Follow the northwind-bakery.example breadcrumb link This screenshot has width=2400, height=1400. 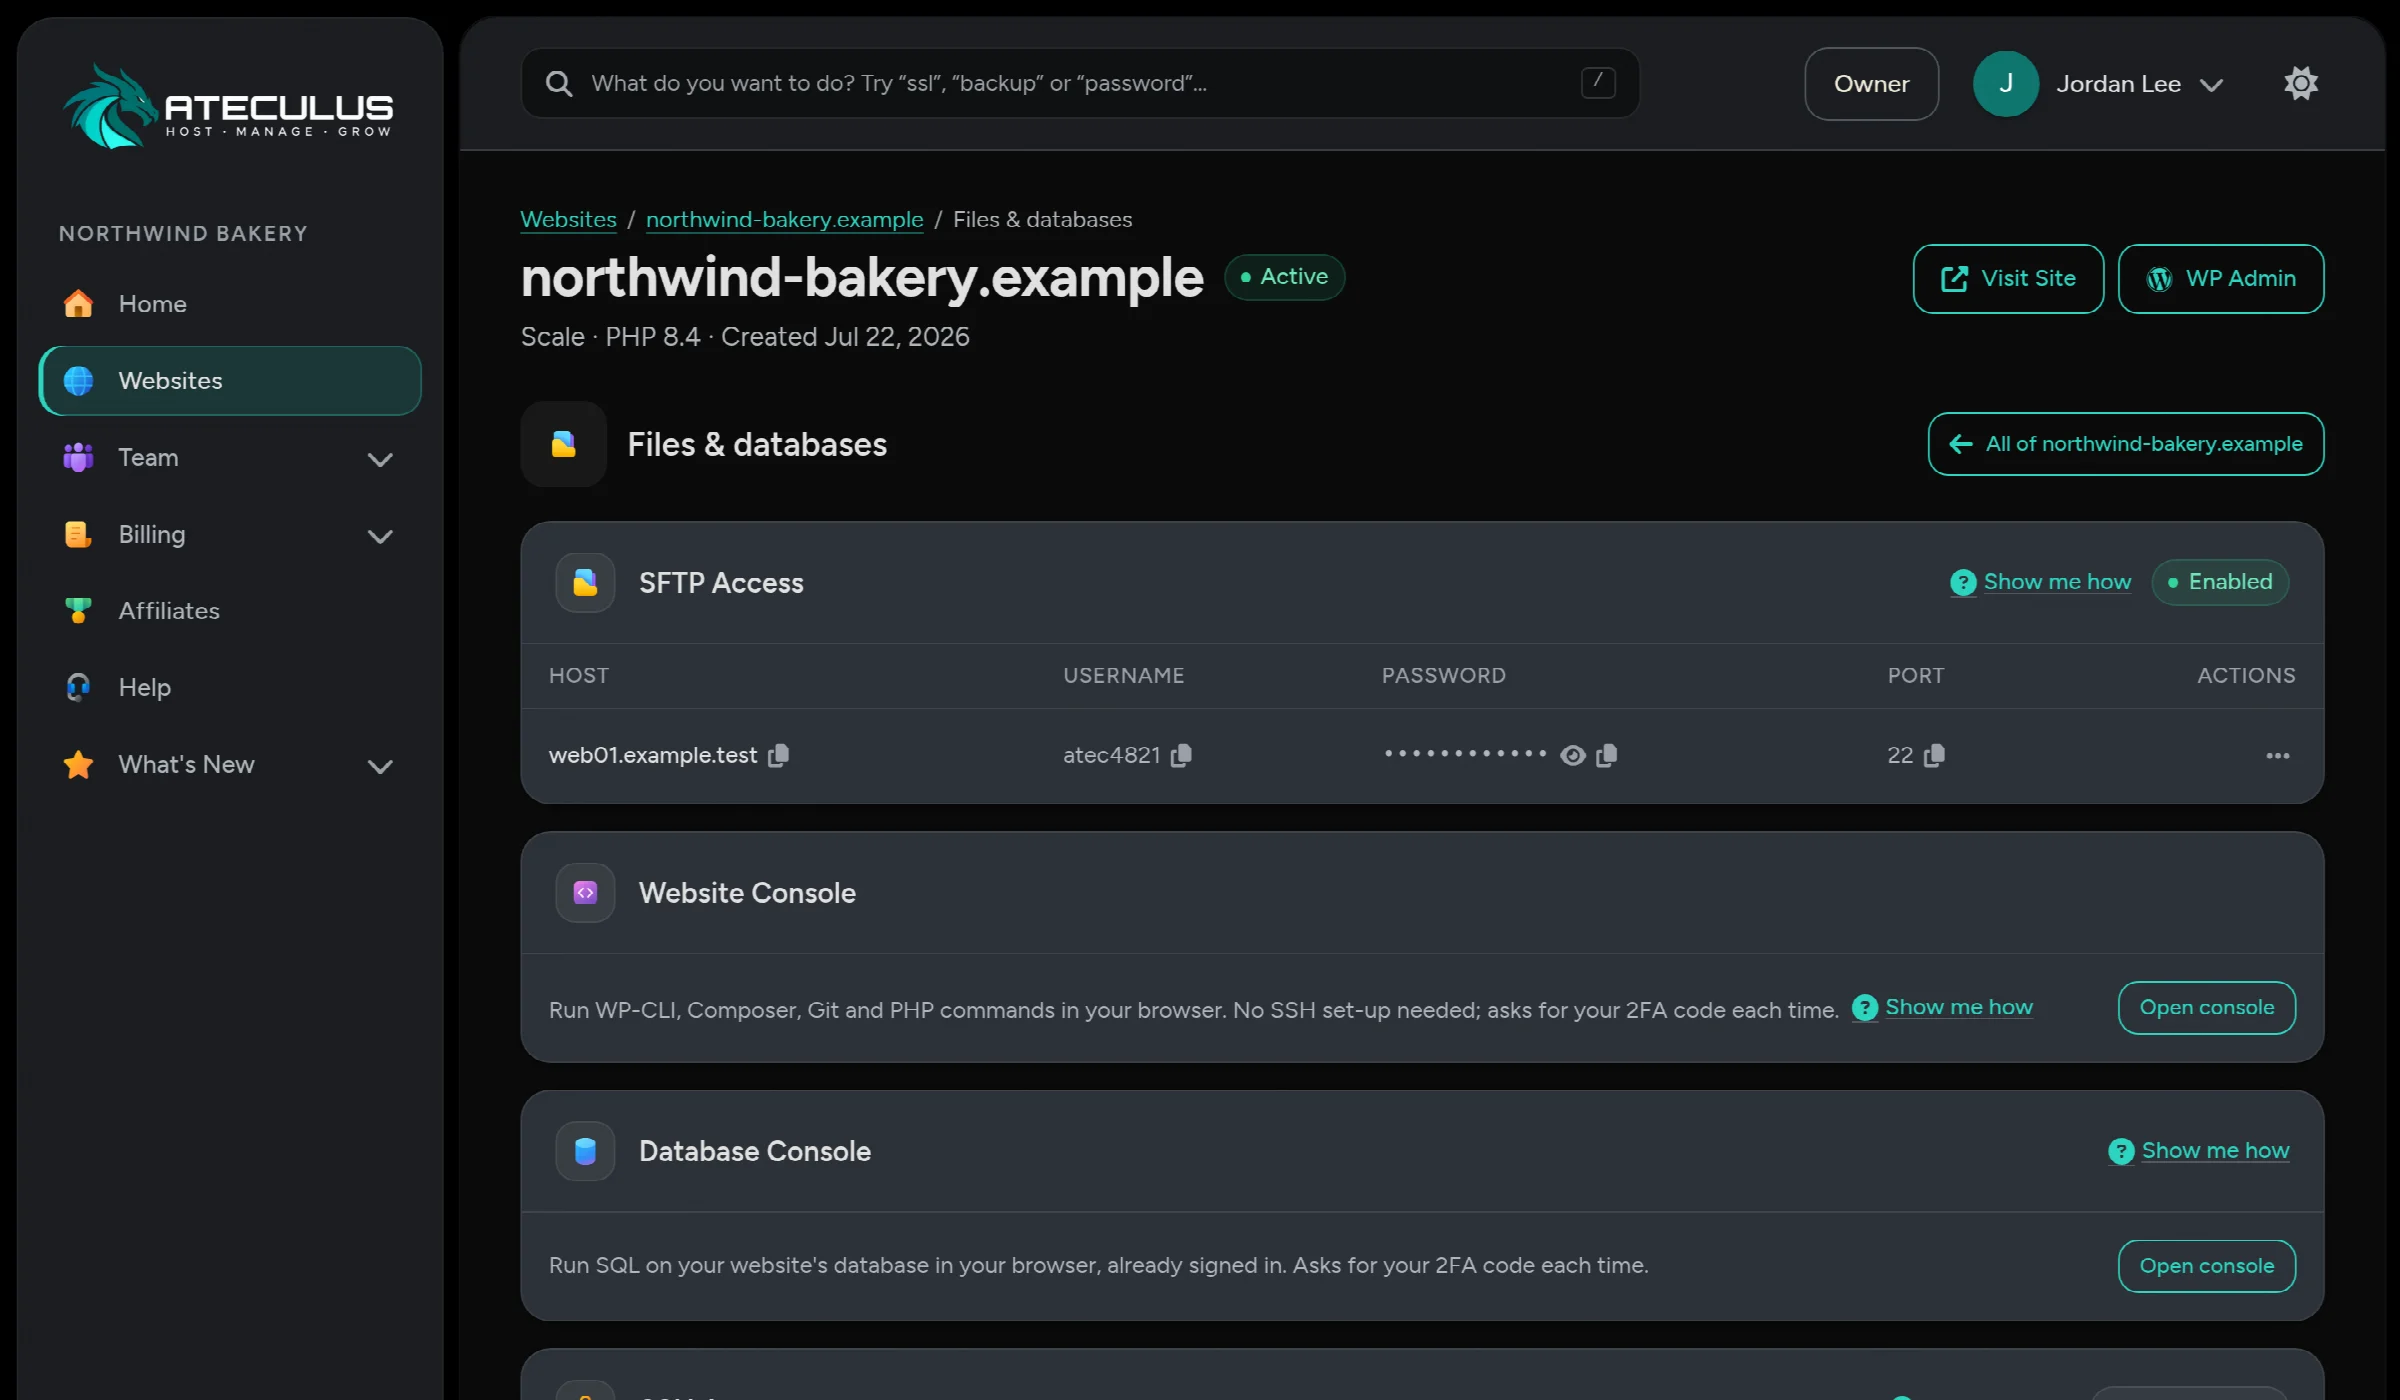point(785,219)
